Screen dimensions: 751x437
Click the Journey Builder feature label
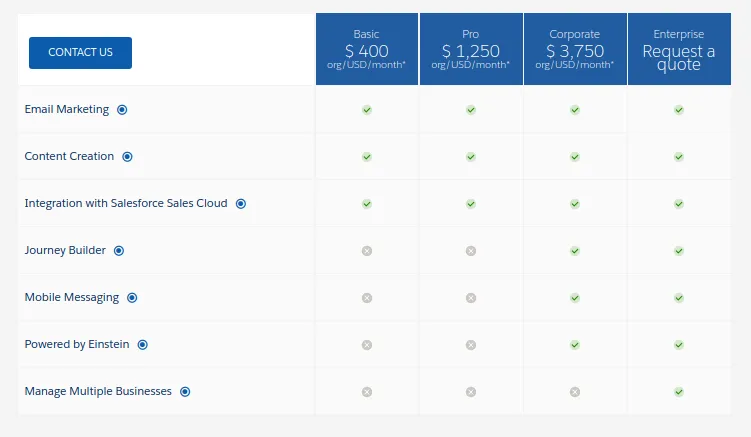pyautogui.click(x=65, y=251)
